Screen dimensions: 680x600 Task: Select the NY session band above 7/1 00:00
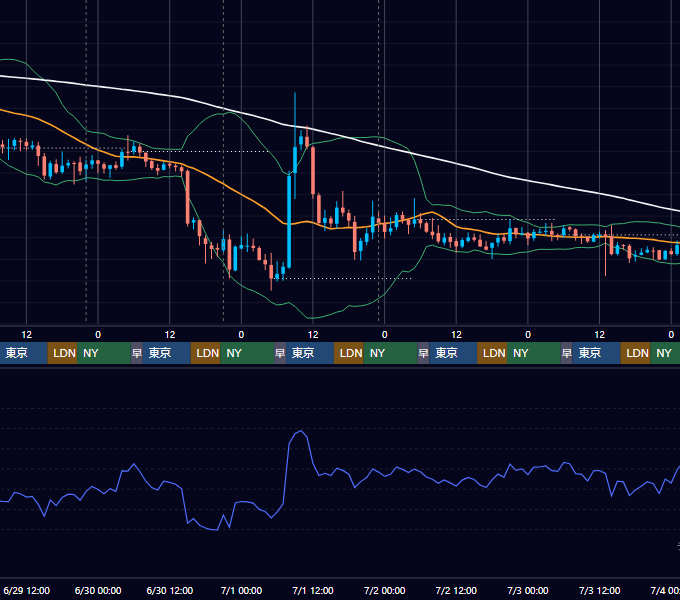point(247,353)
